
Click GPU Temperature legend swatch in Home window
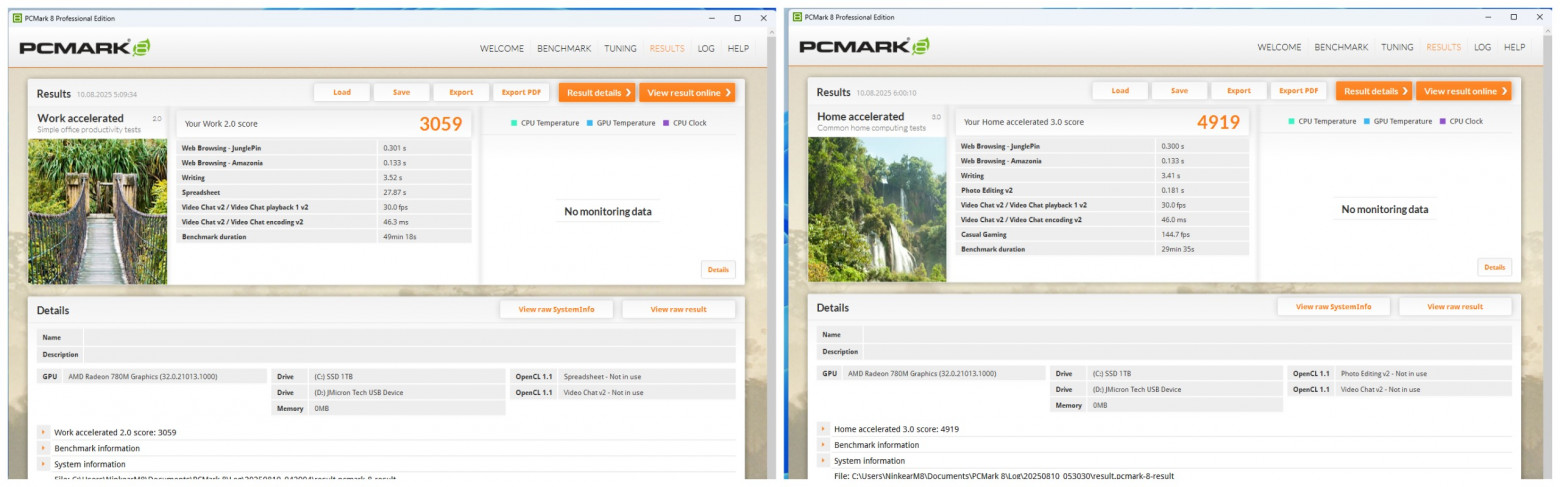(x=1366, y=121)
